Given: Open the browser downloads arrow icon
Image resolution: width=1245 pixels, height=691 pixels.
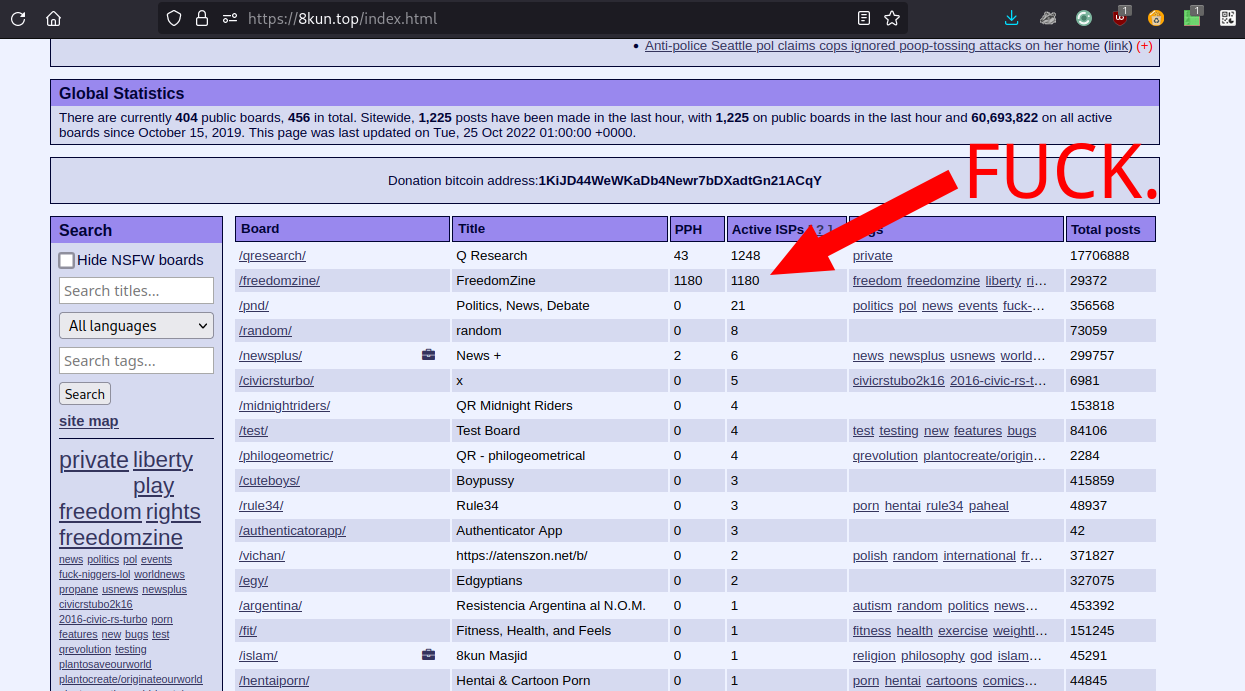Looking at the screenshot, I should pyautogui.click(x=1013, y=18).
